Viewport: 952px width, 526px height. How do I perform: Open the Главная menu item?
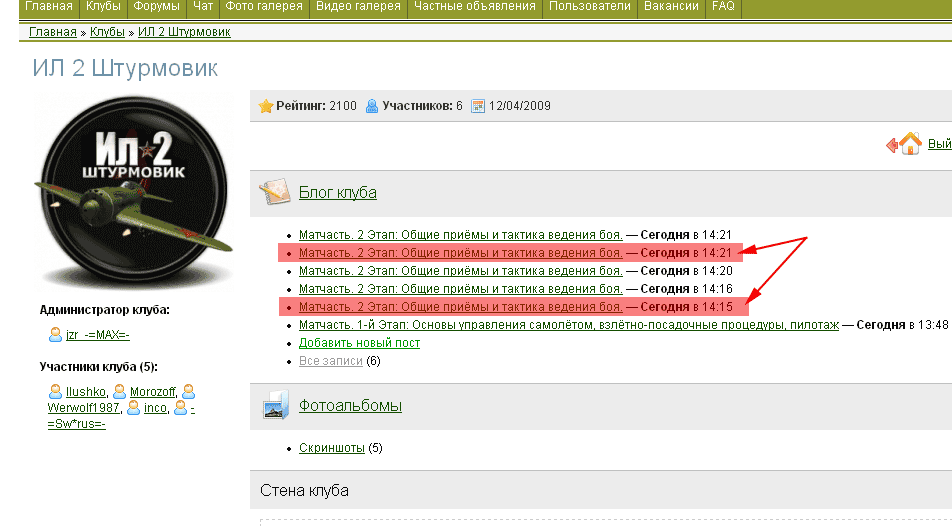[49, 7]
